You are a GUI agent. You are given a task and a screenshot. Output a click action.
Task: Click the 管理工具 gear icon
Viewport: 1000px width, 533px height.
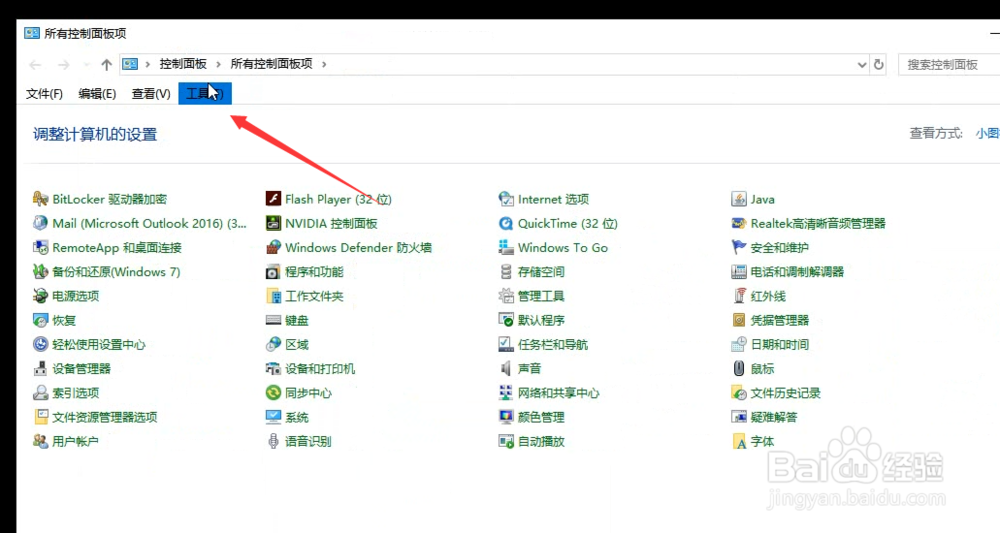506,296
